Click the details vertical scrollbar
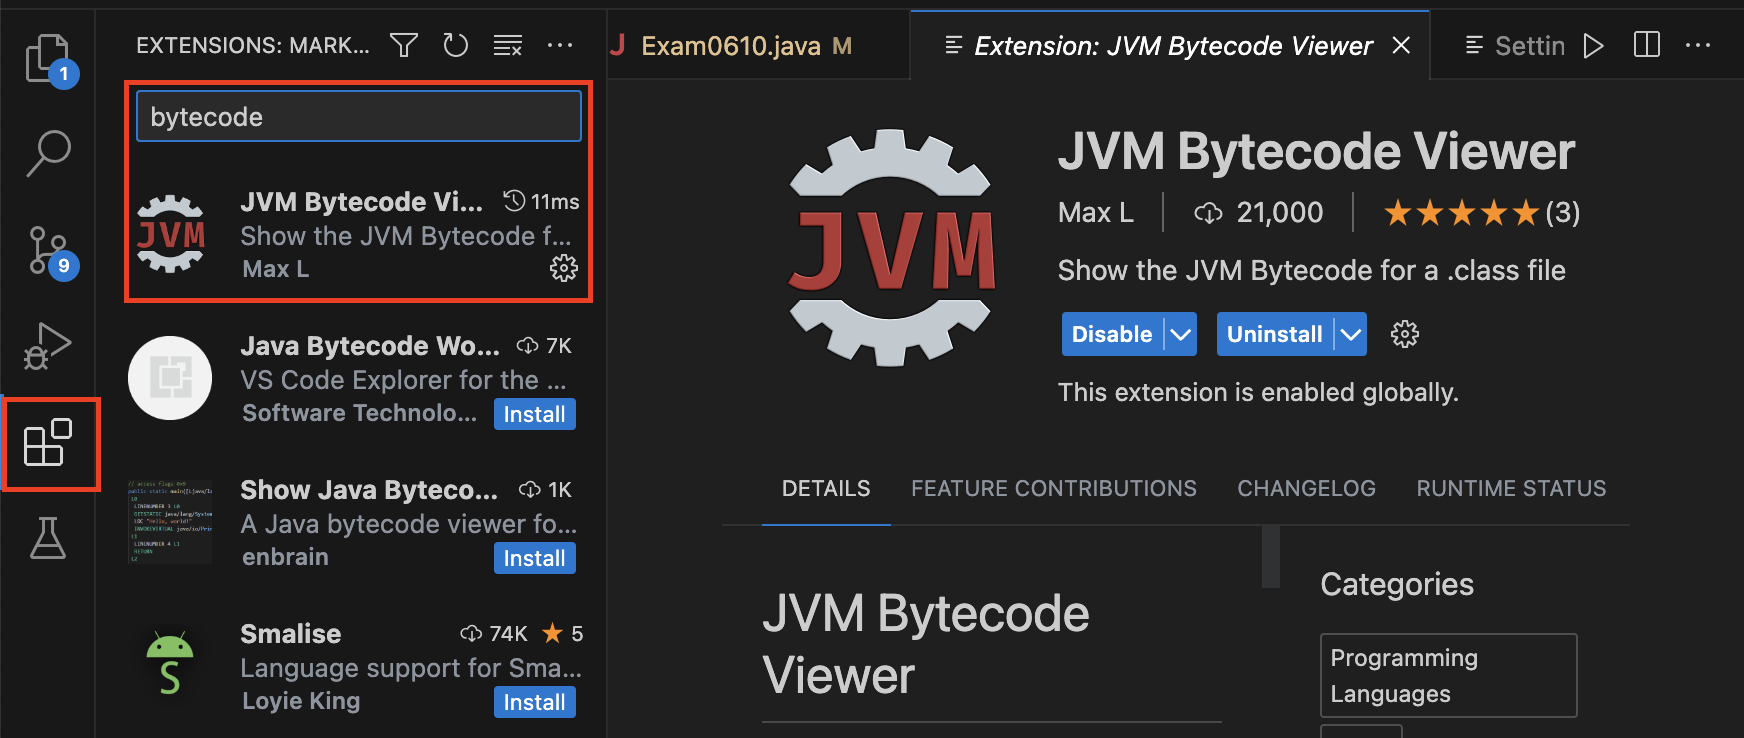This screenshot has width=1744, height=738. click(x=1271, y=556)
